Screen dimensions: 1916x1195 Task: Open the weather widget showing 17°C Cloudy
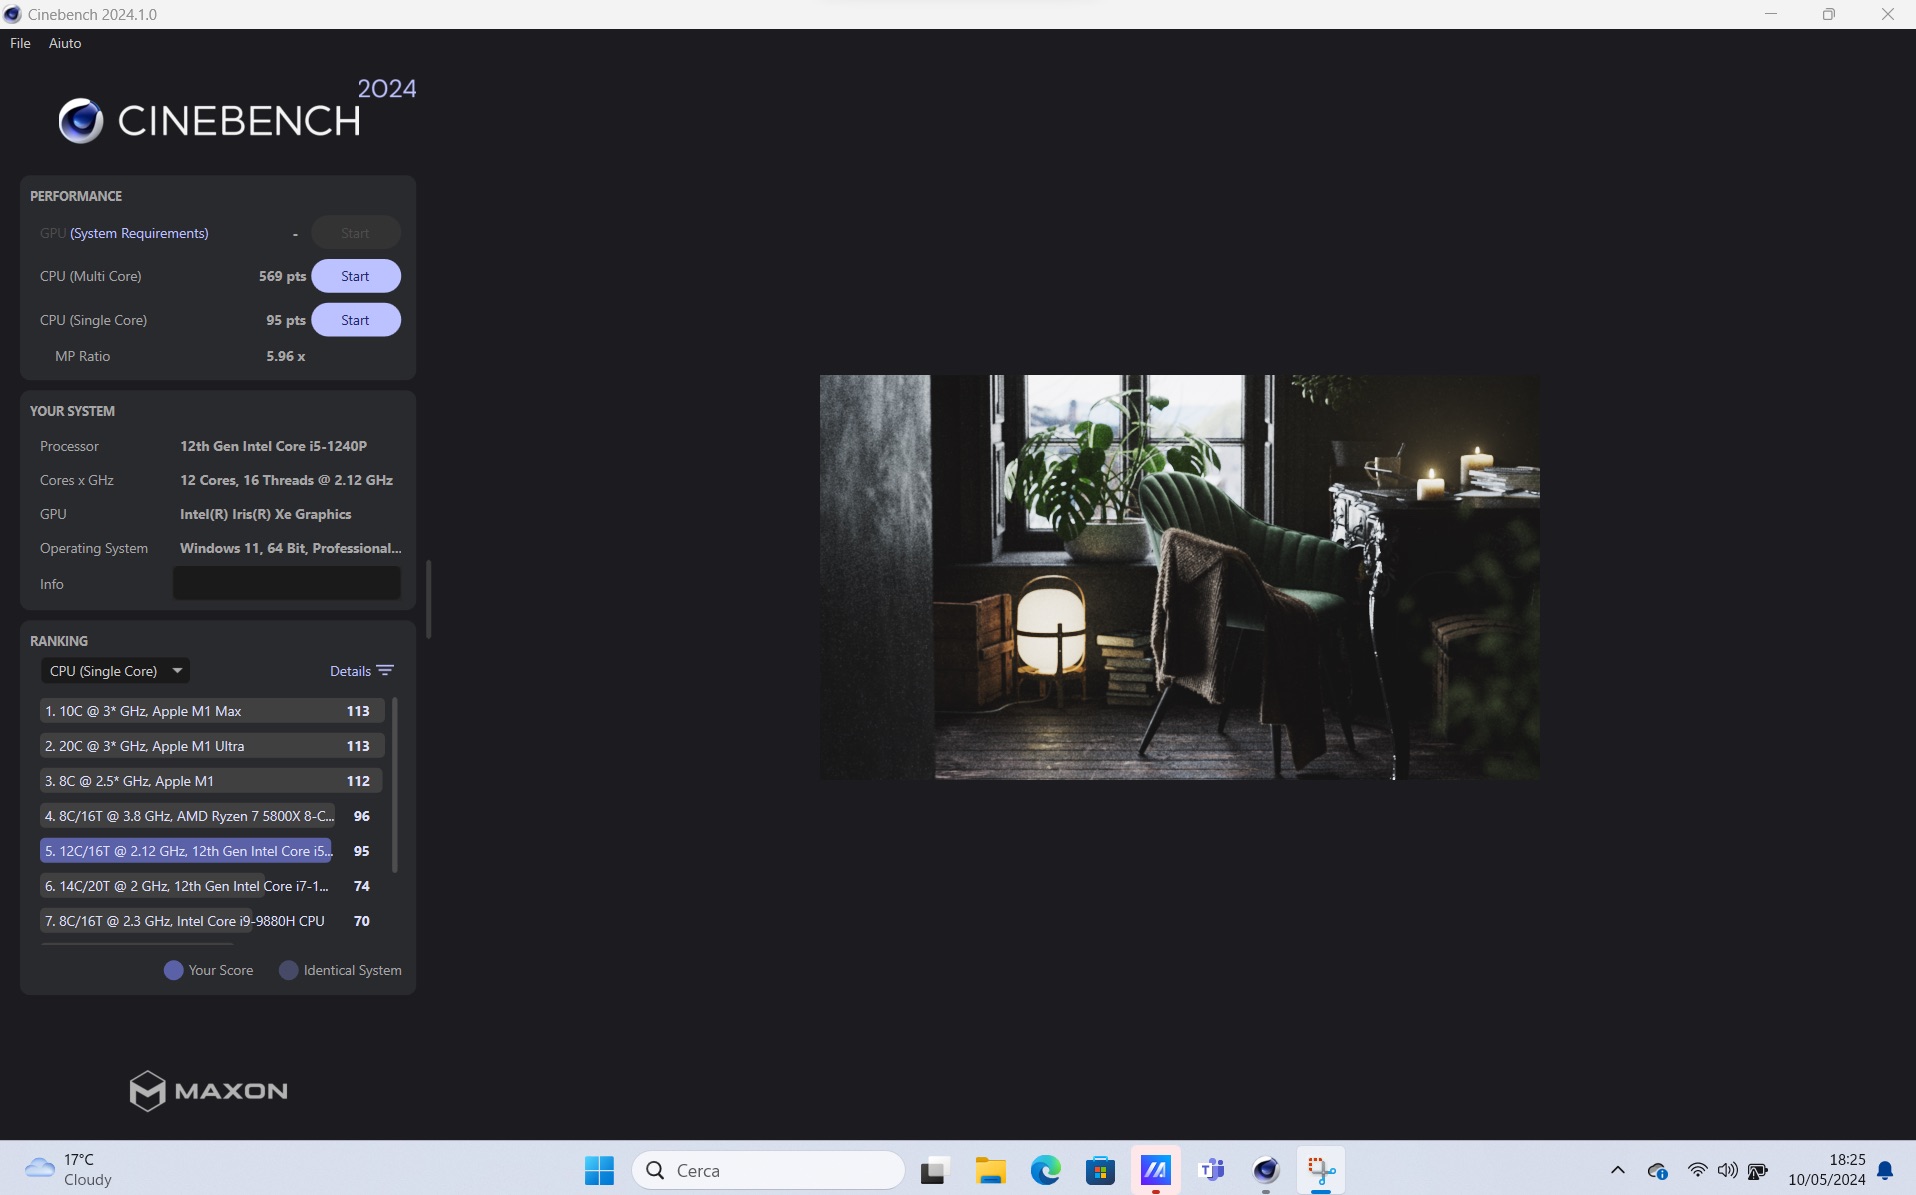70,1170
